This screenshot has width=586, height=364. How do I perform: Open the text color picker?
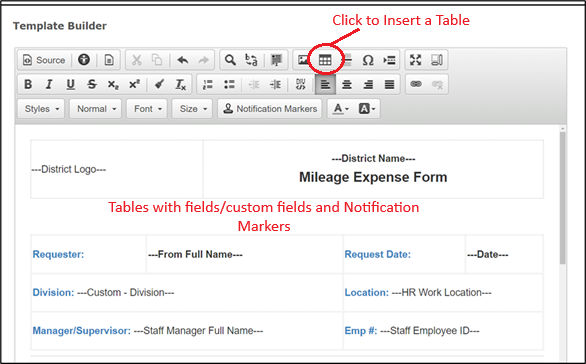click(341, 109)
